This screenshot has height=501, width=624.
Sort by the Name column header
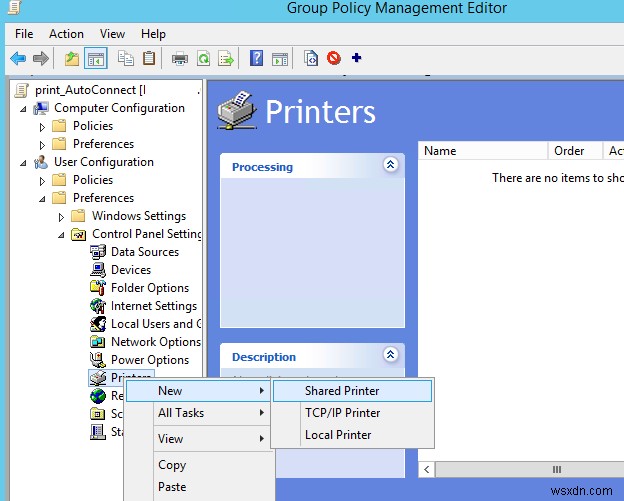[x=483, y=151]
